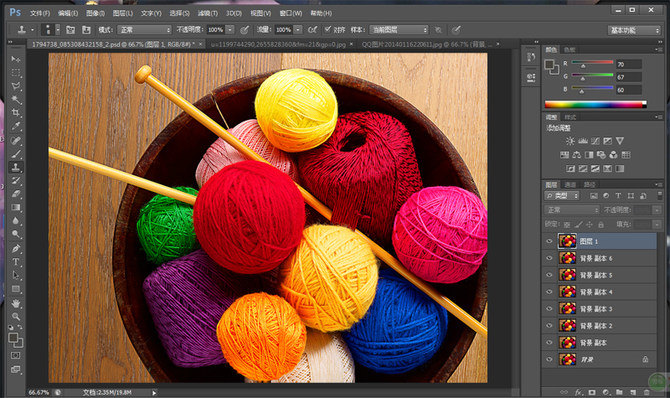
Task: Open the layer blend mode 正常 dropdown
Action: click(x=572, y=210)
